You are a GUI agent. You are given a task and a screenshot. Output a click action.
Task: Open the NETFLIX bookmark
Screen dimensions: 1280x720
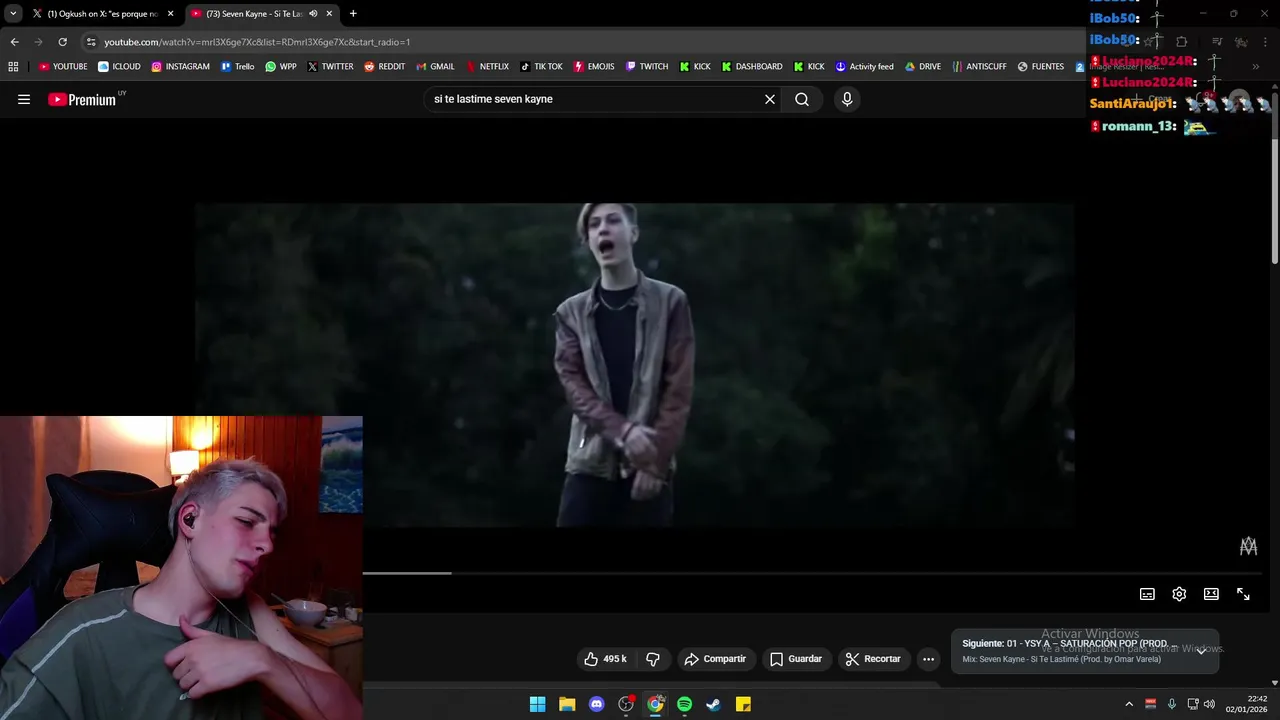coord(487,67)
